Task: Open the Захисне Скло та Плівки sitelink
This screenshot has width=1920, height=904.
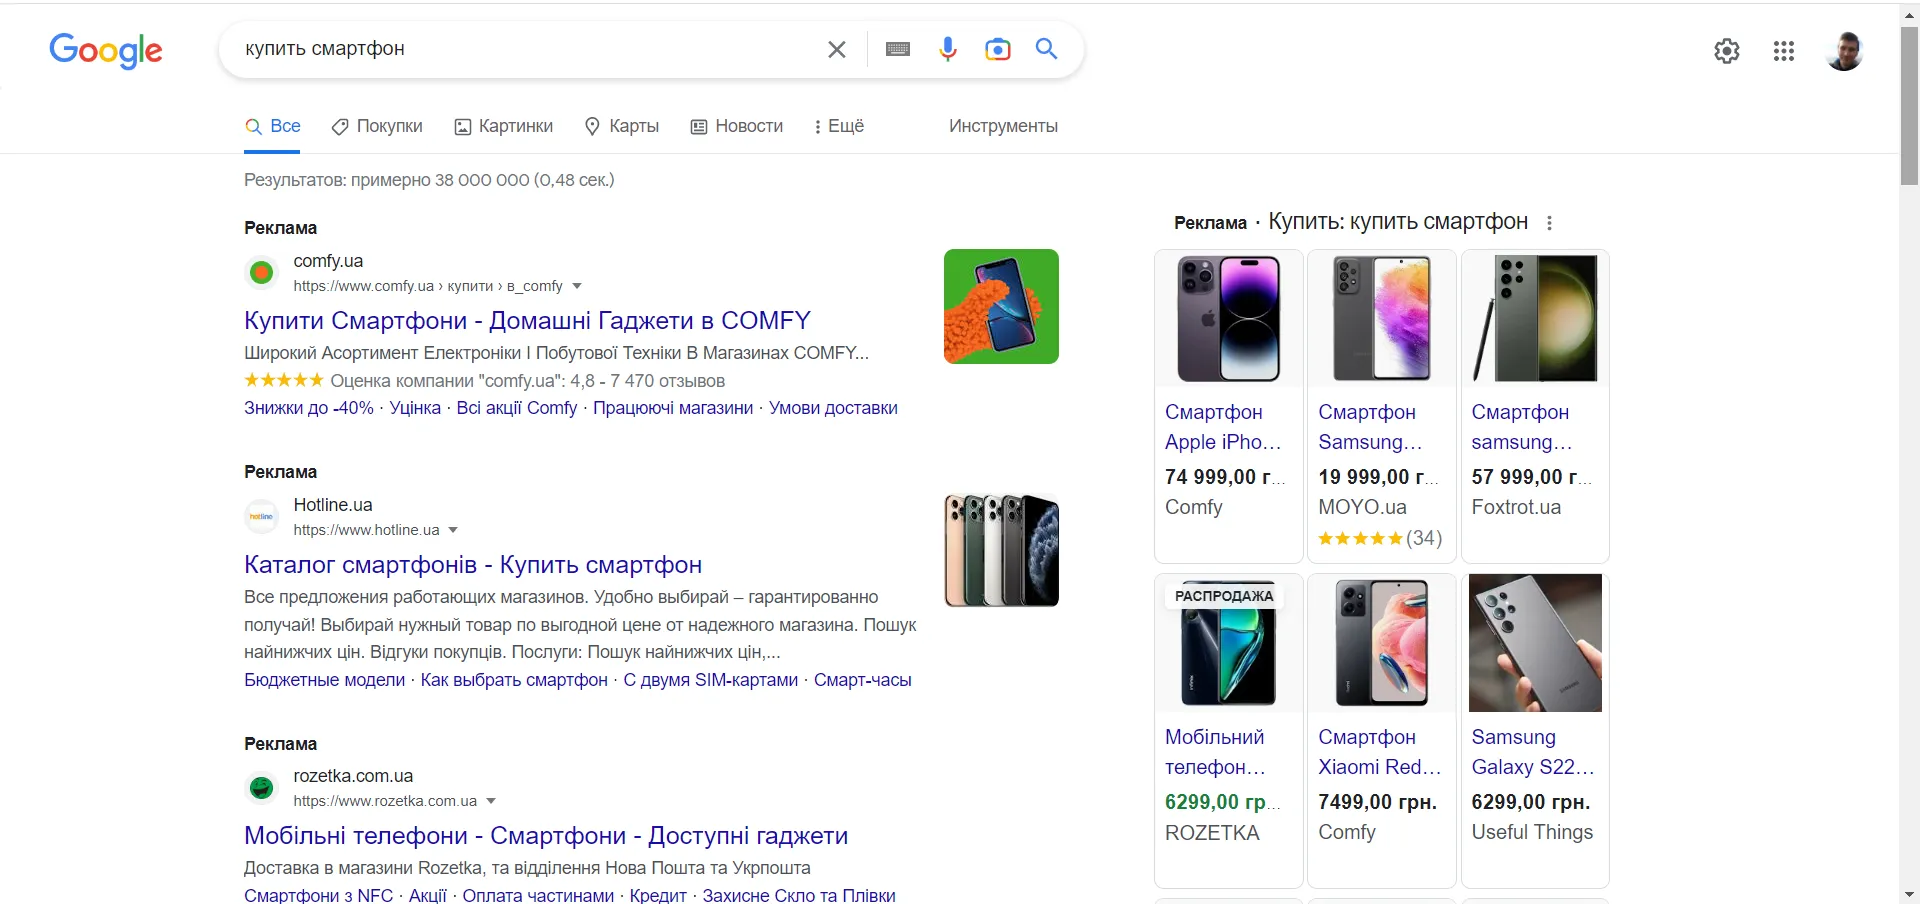Action: click(x=799, y=895)
